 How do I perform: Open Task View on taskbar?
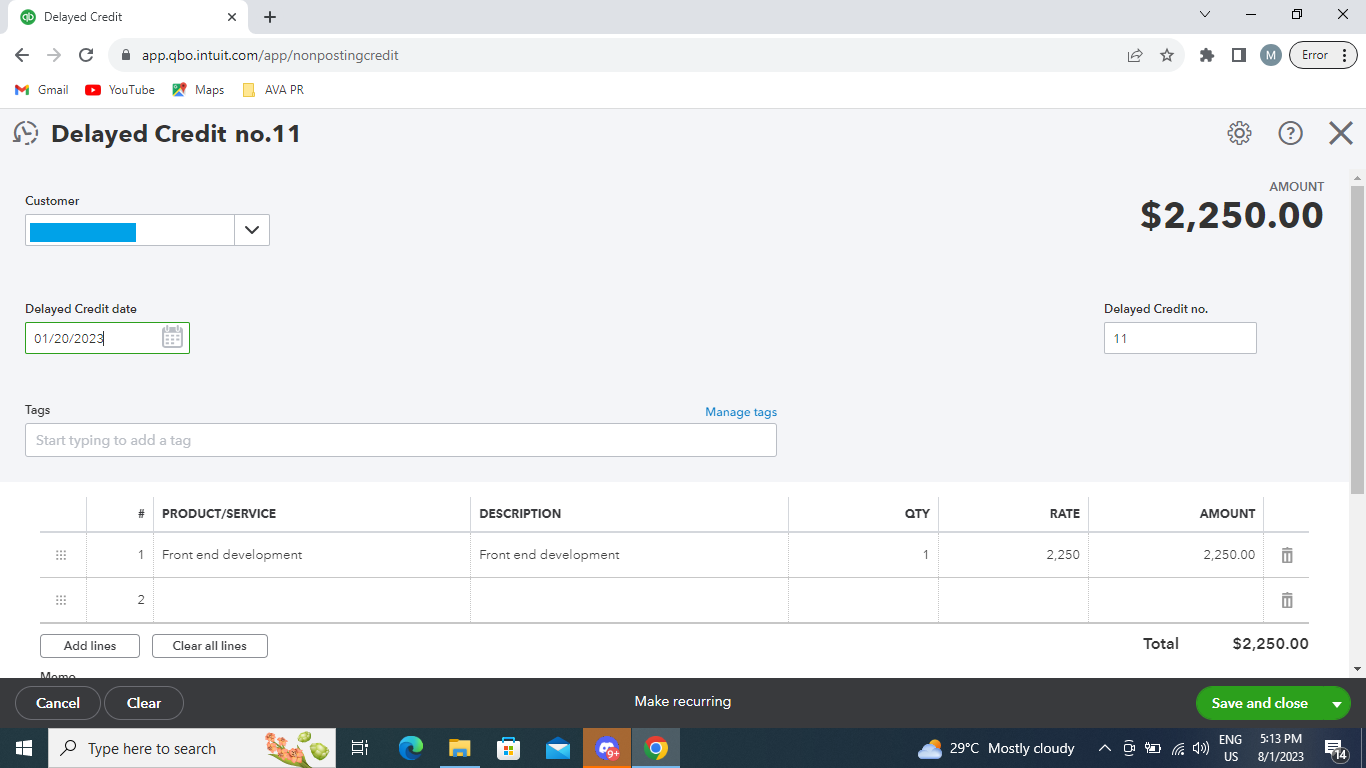click(x=360, y=748)
